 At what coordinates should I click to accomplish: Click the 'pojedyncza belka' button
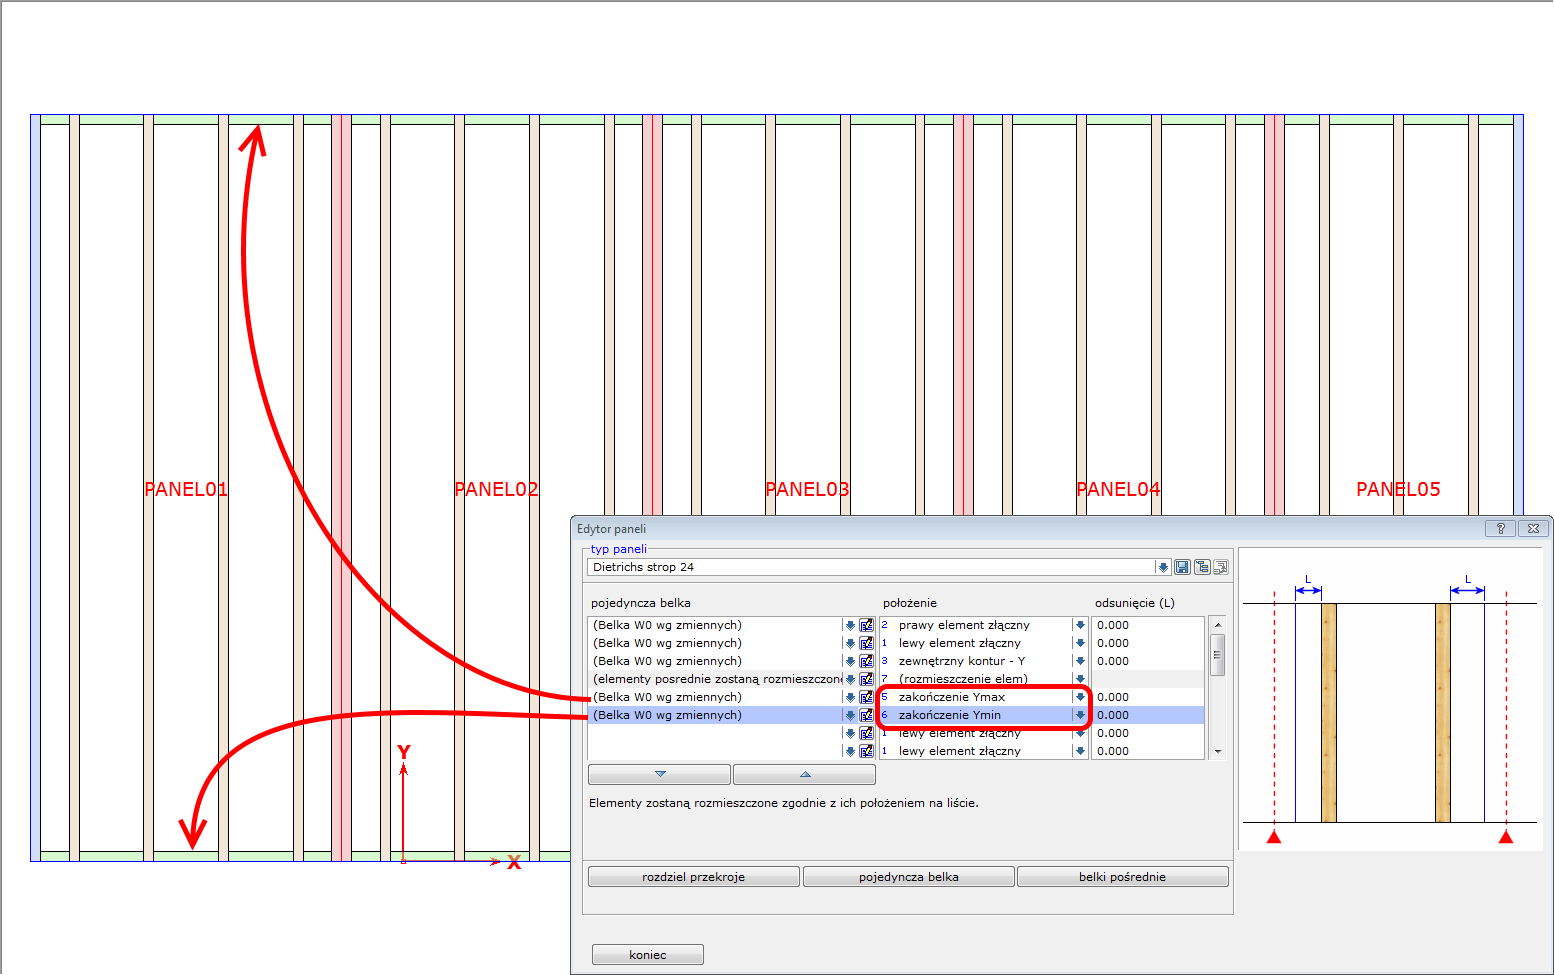[908, 877]
